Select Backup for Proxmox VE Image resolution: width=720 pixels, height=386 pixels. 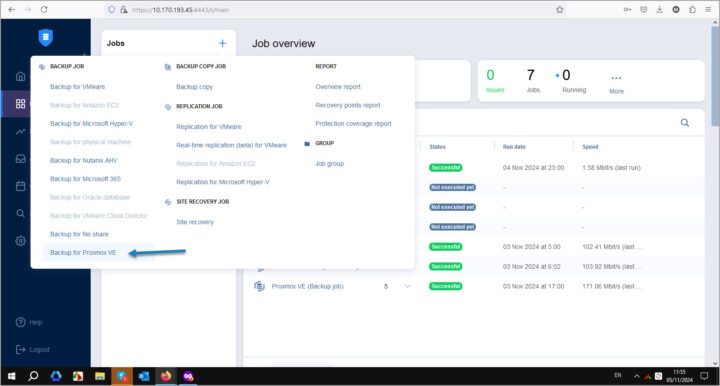tap(83, 252)
